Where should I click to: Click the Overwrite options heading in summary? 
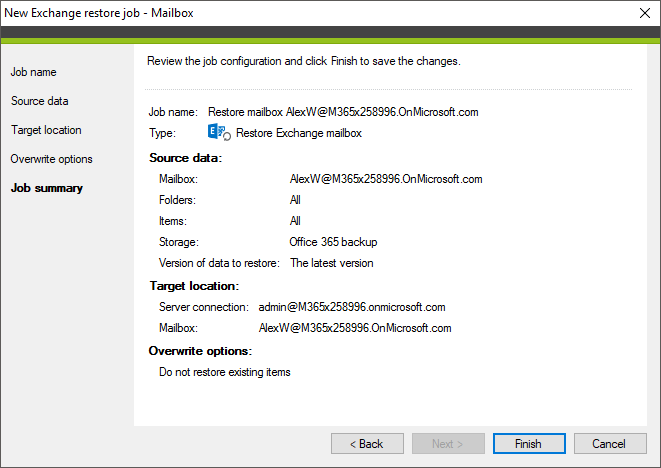pos(200,351)
